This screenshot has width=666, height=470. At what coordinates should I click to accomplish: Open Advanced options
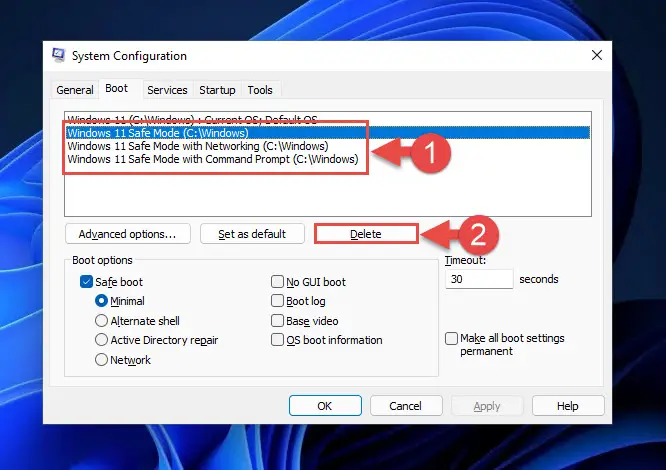click(x=127, y=234)
